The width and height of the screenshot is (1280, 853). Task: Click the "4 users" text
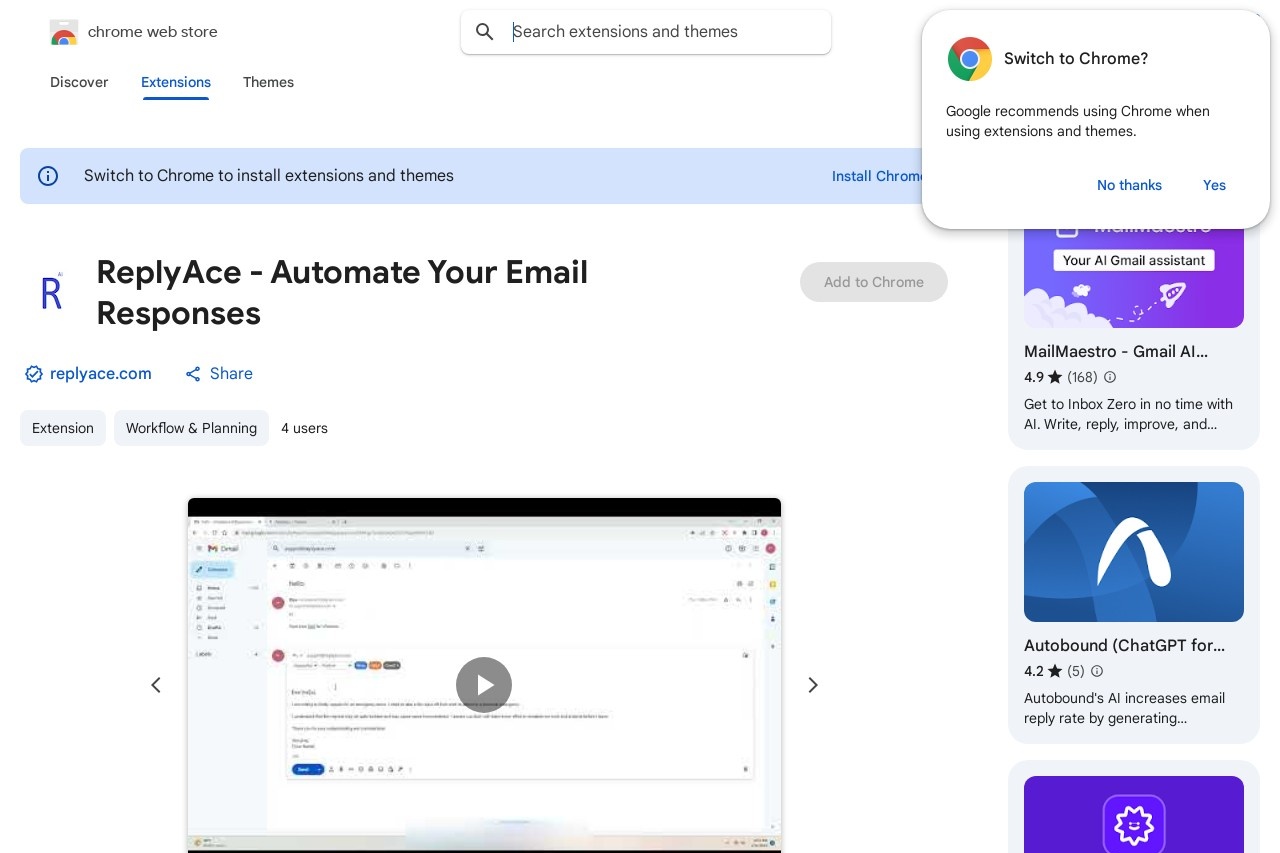304,428
